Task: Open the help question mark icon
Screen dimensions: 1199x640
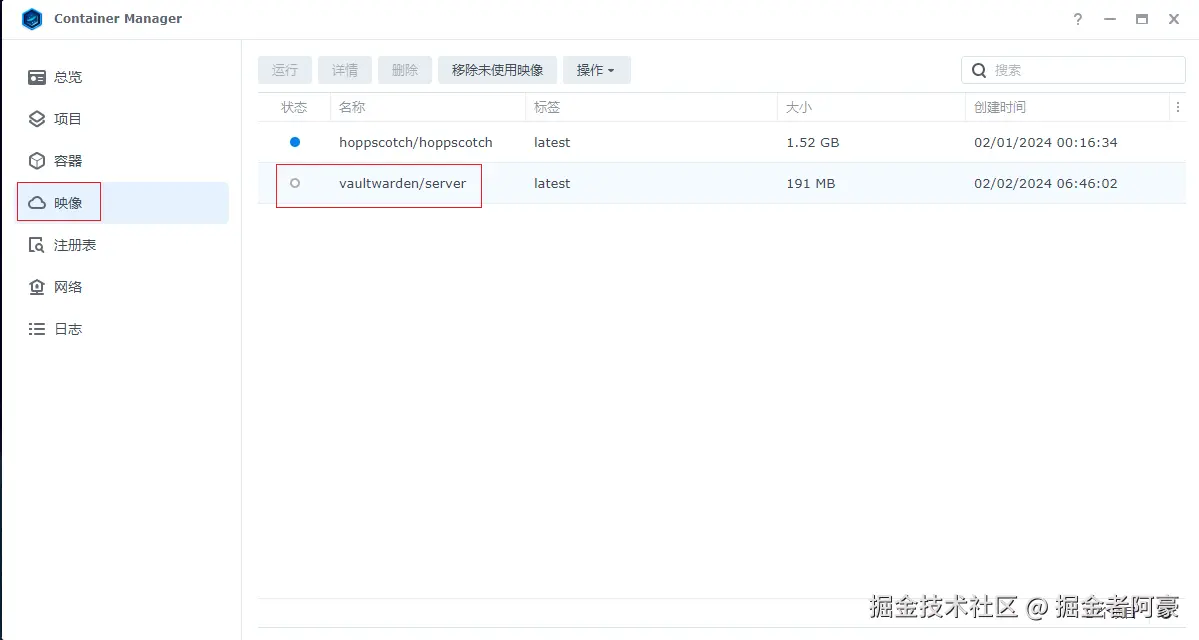Action: [x=1077, y=19]
